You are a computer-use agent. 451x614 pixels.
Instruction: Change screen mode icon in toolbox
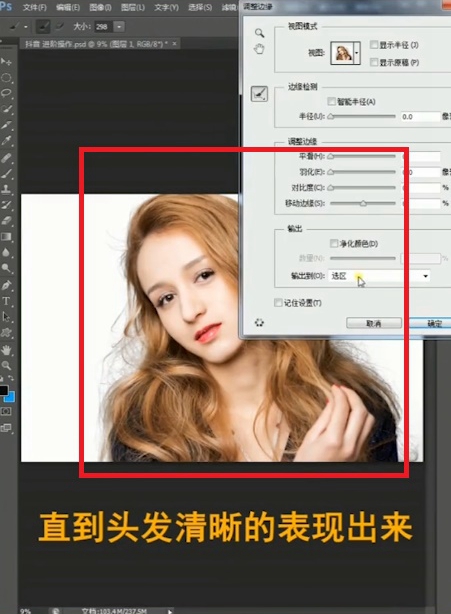click(x=6, y=428)
